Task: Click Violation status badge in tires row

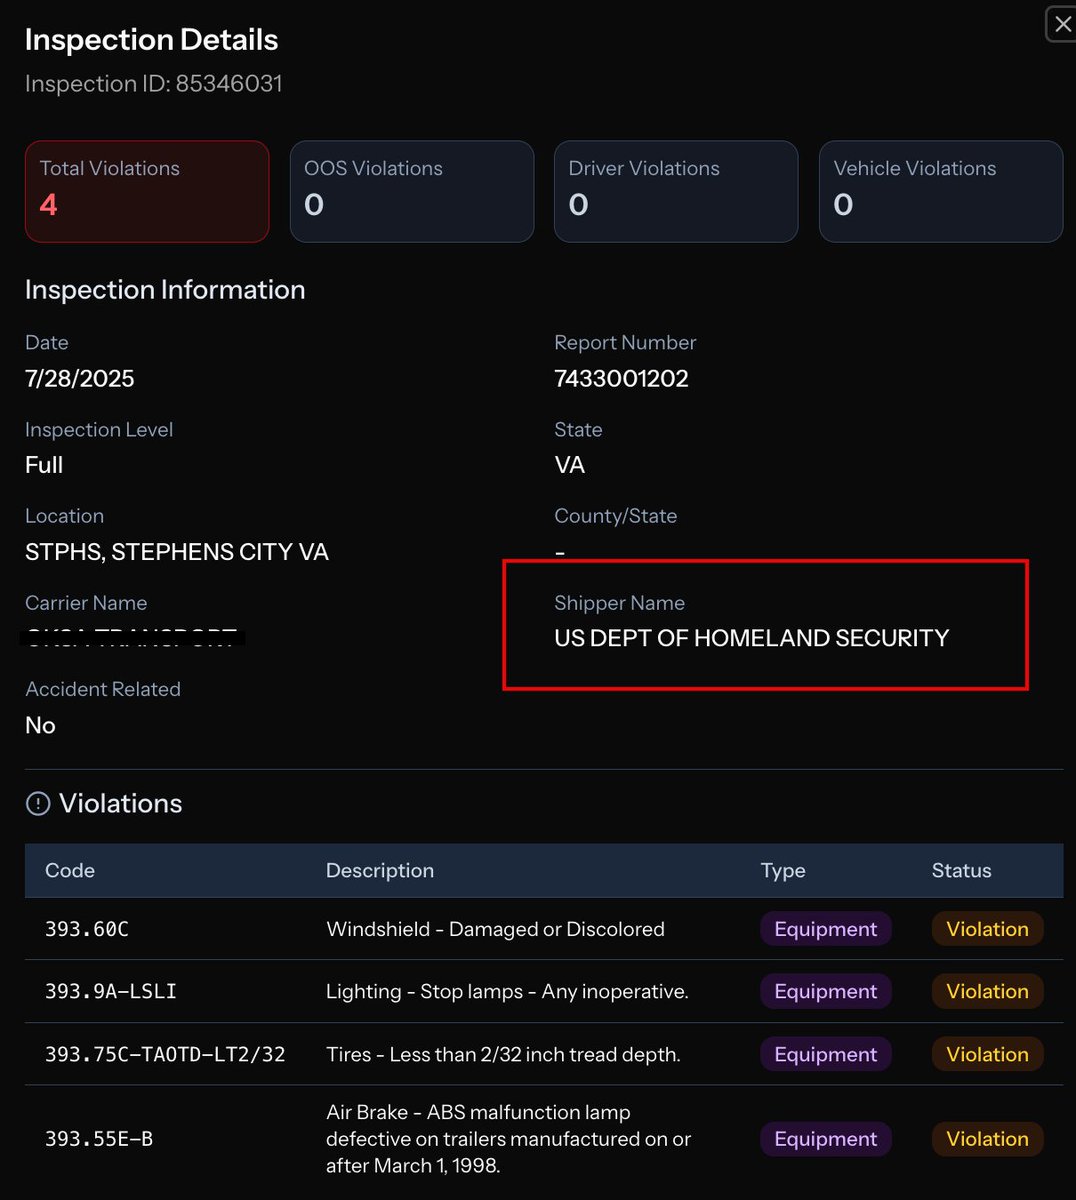Action: pyautogui.click(x=987, y=1054)
